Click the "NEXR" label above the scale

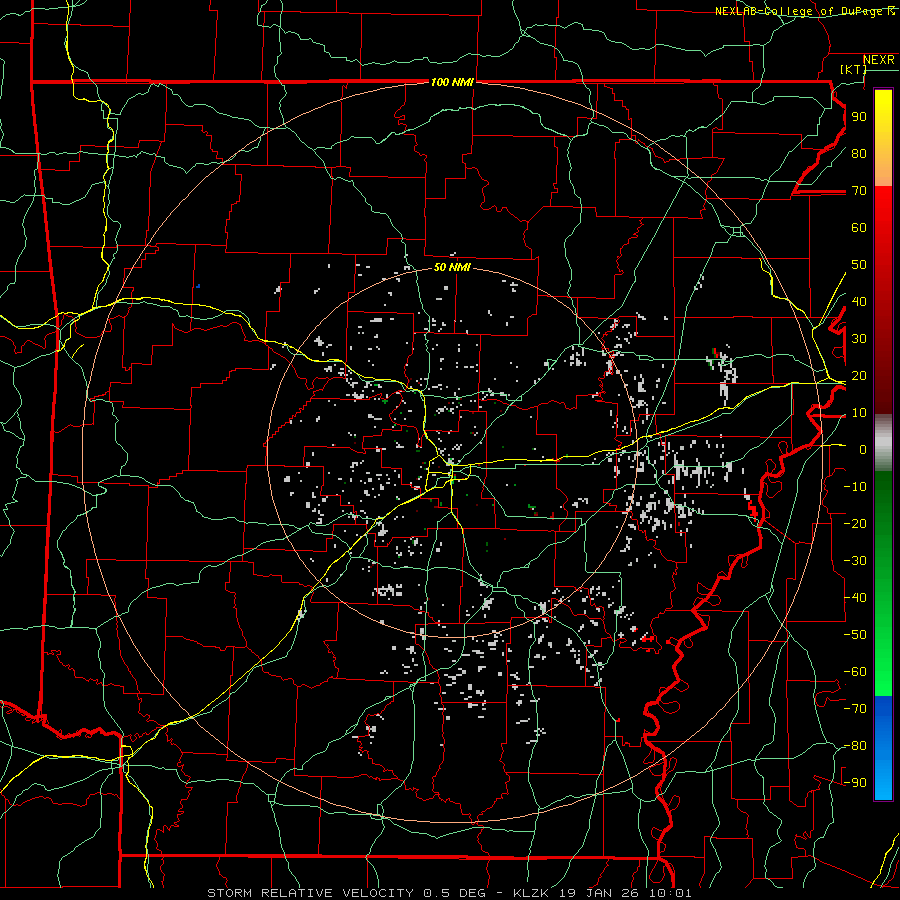tap(878, 60)
